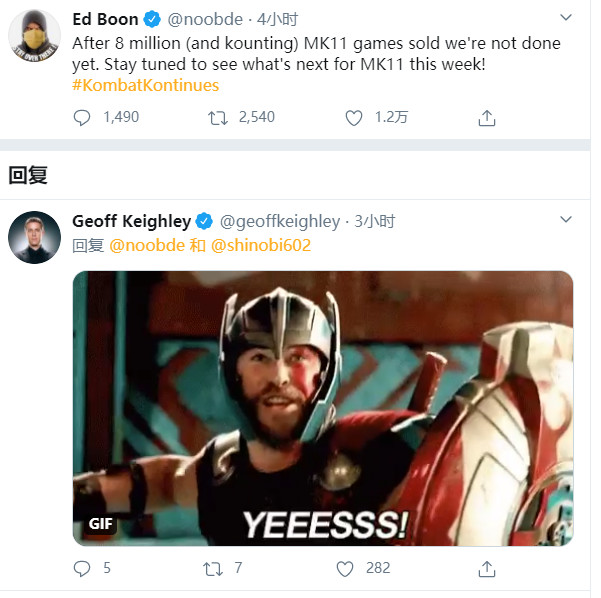The height and width of the screenshot is (598, 601).
Task: Retweet Geoff Keighley's GIF reply
Action: tap(213, 569)
